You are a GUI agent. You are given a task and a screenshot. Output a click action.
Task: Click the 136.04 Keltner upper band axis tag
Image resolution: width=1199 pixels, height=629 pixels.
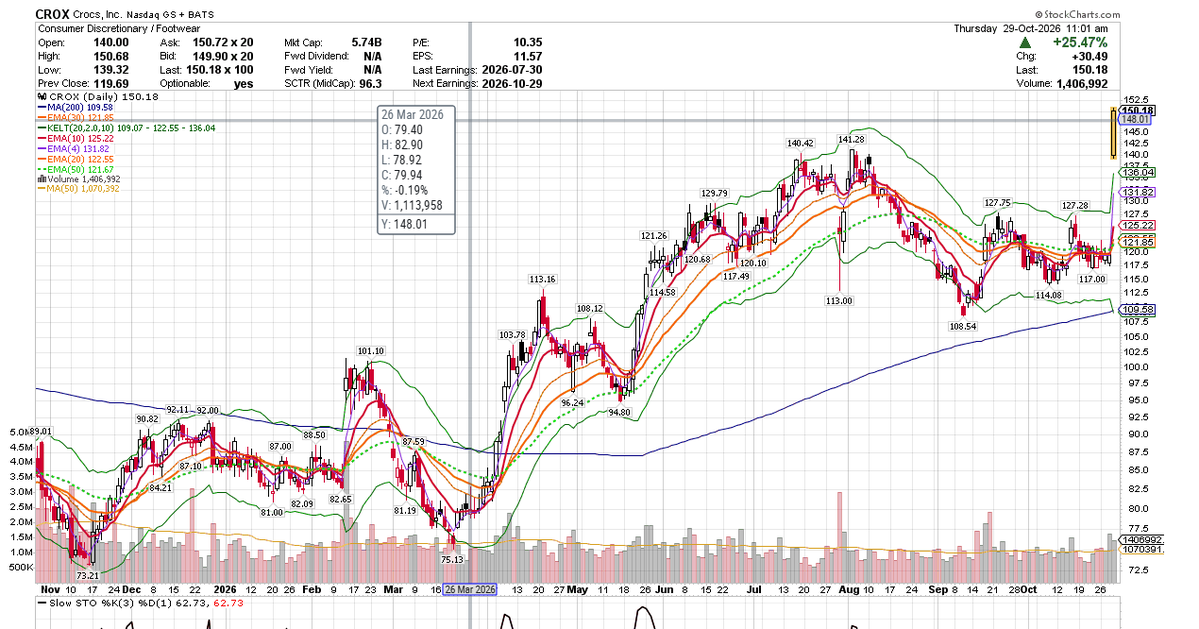(1138, 173)
